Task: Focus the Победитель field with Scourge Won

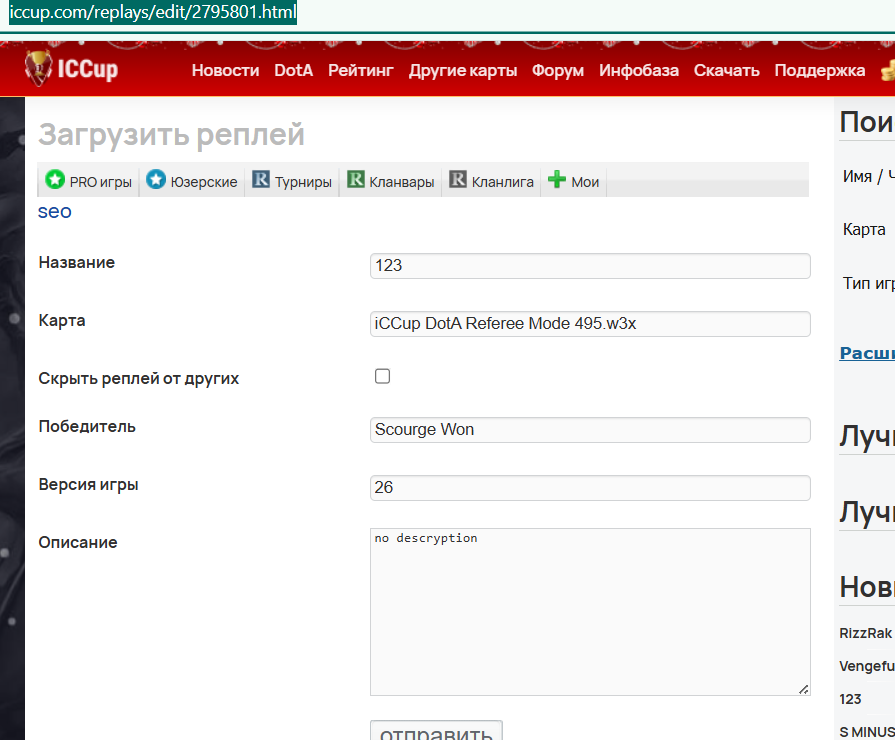Action: (x=590, y=430)
